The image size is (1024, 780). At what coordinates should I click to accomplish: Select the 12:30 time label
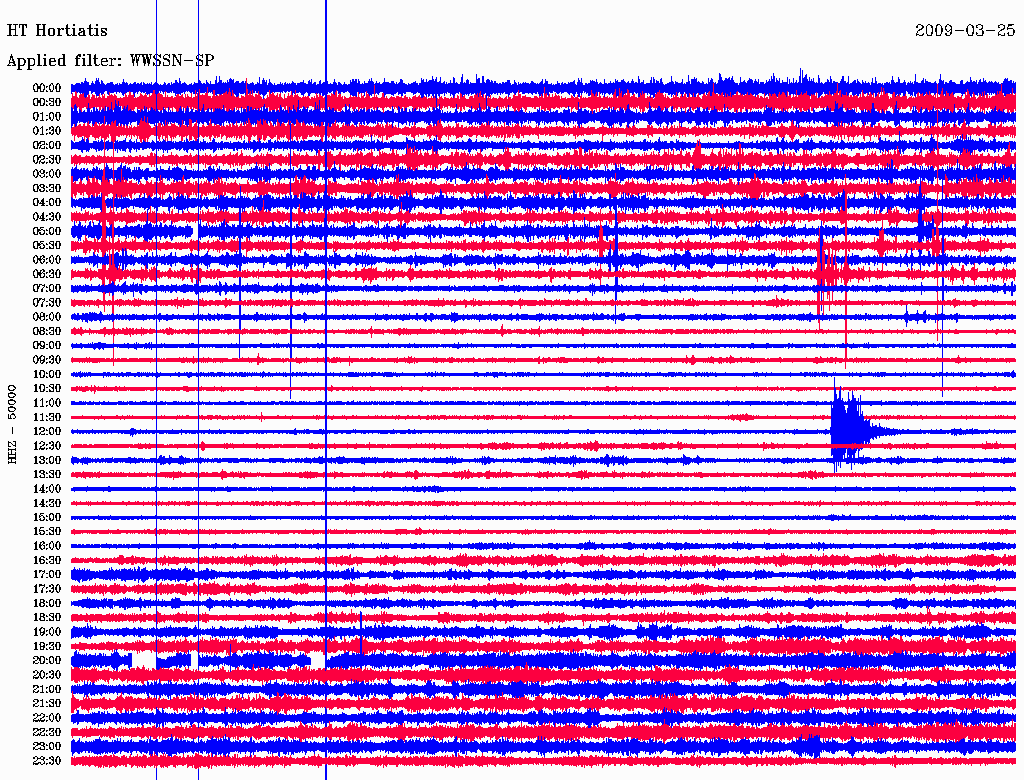coord(47,446)
